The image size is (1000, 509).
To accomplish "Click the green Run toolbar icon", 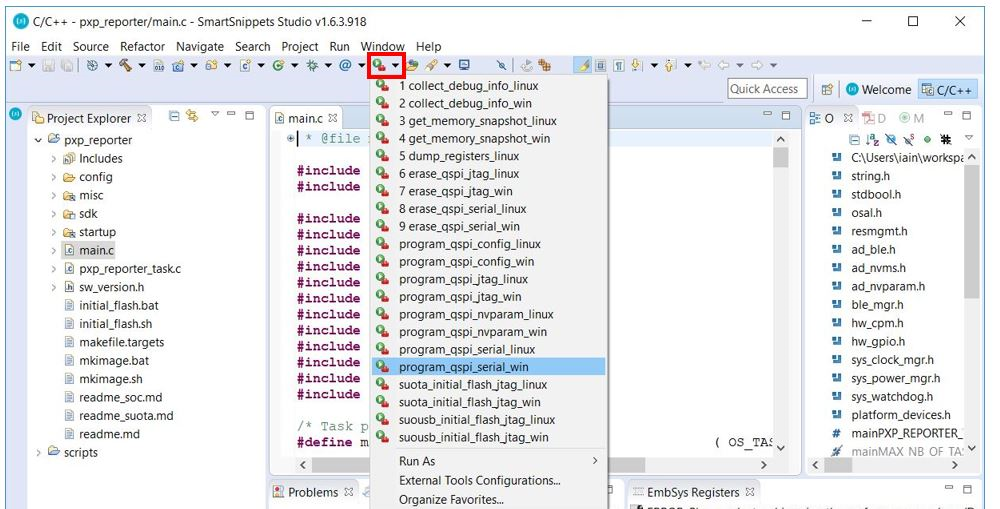I will click(278, 65).
